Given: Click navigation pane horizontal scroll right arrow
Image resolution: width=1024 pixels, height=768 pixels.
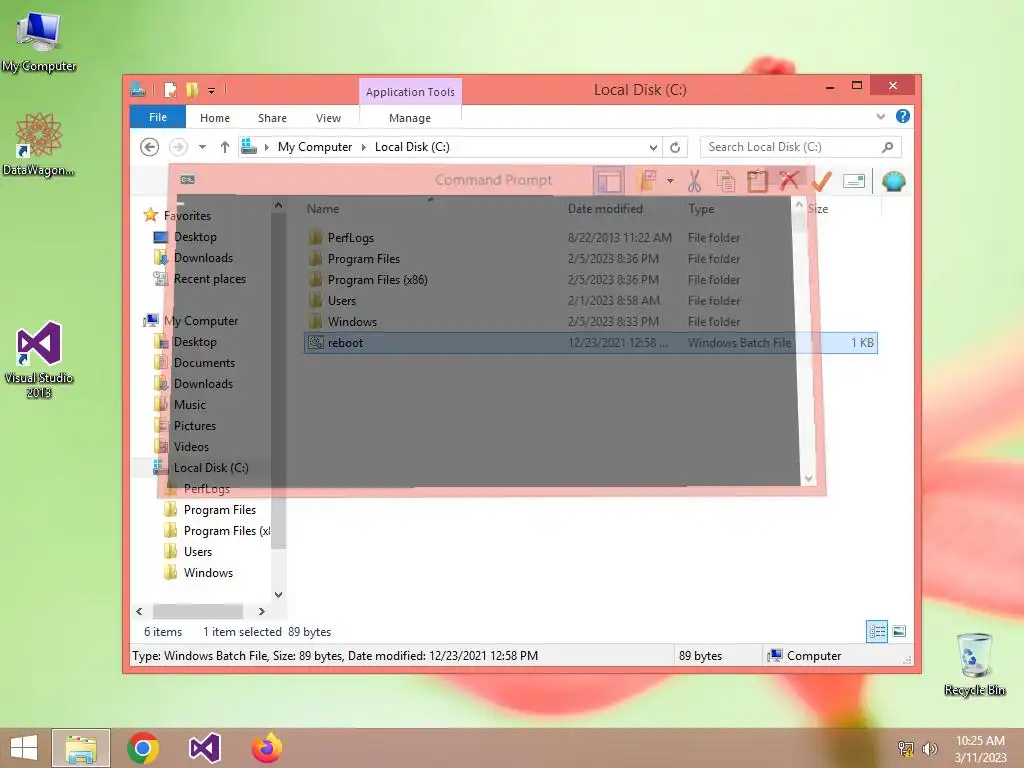Looking at the screenshot, I should (x=261, y=611).
